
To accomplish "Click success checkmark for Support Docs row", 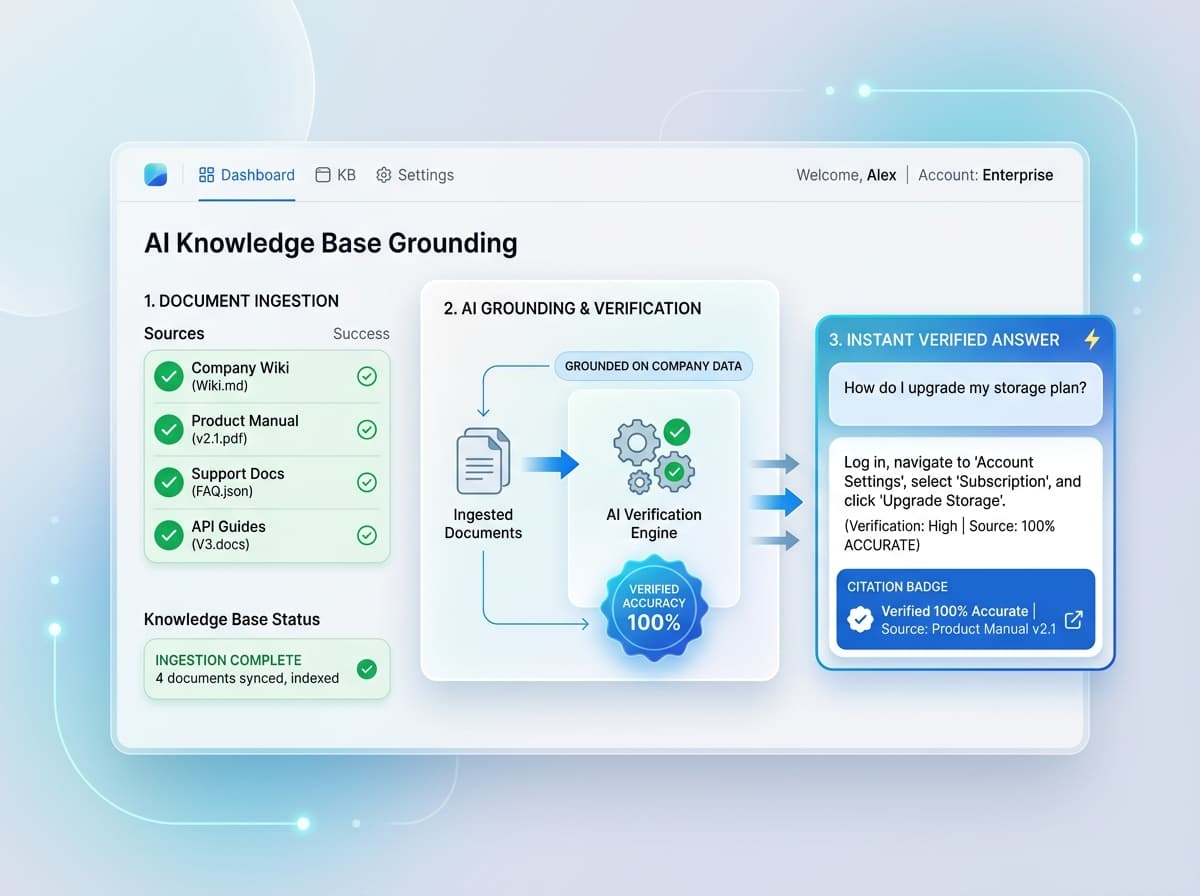I will [x=367, y=482].
